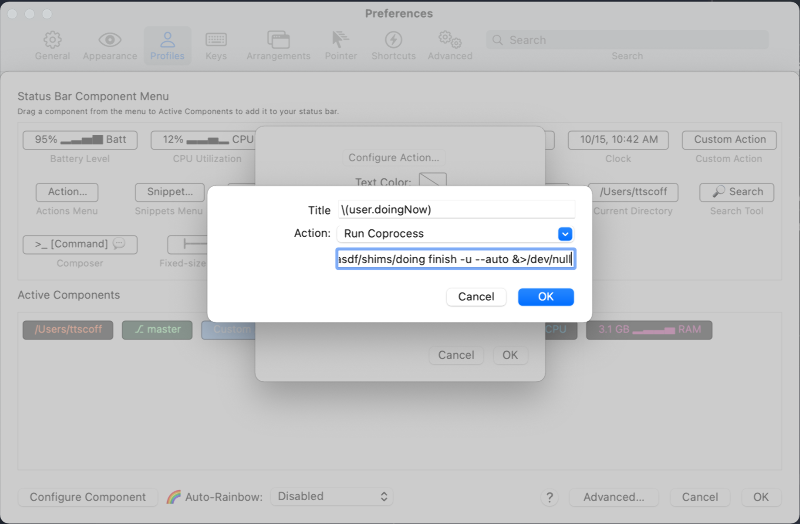
Task: Cancel the front action dialog
Action: (x=476, y=297)
